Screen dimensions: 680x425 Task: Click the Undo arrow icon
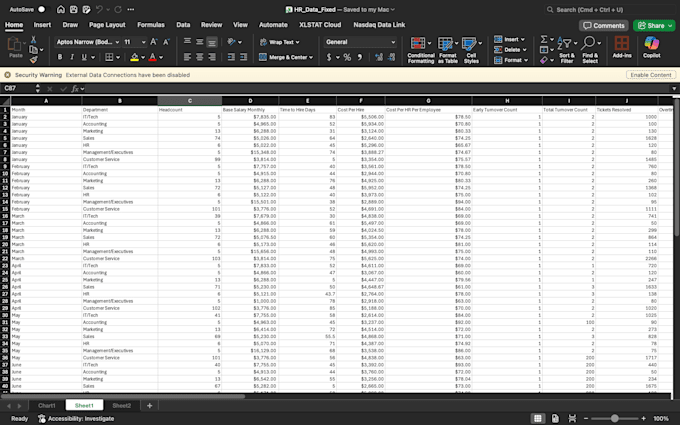coord(99,9)
